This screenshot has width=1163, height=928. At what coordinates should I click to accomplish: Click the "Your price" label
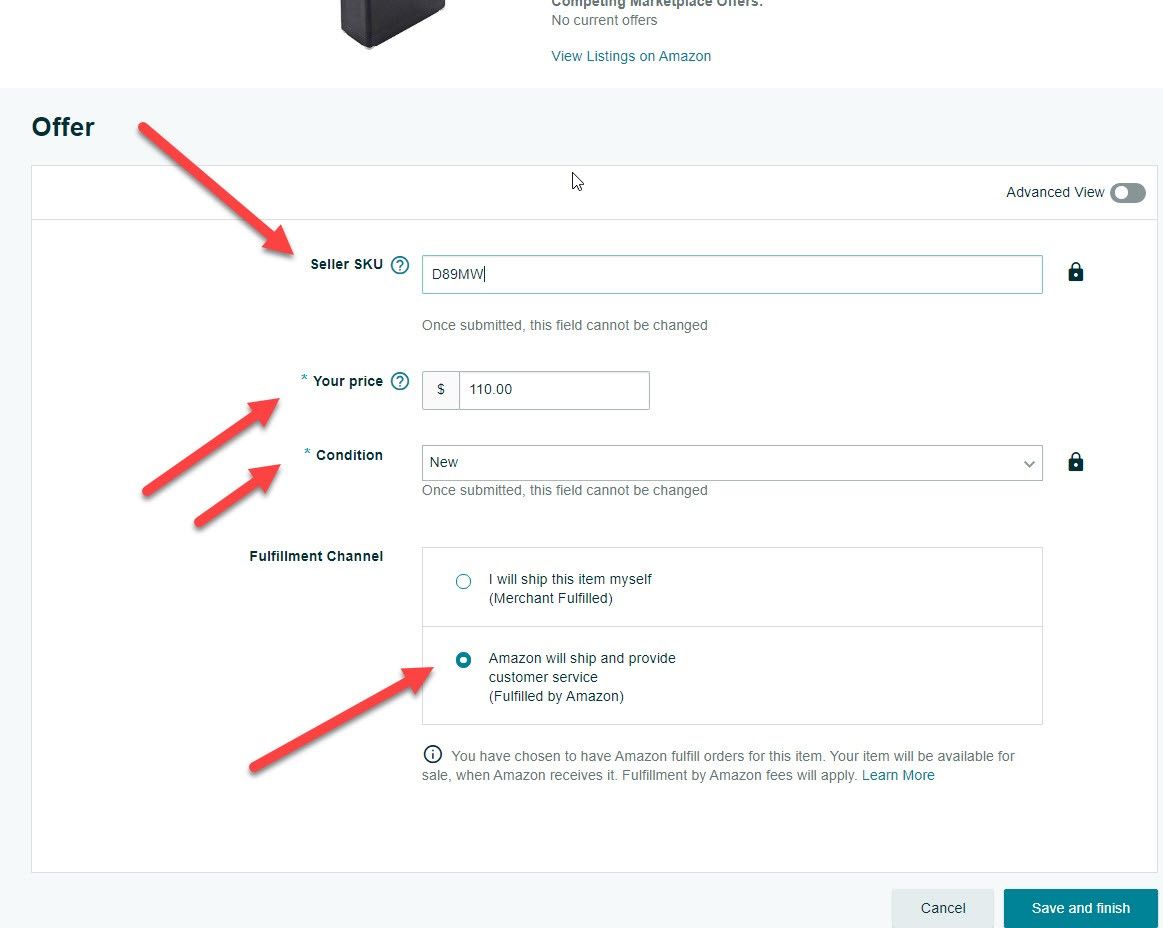point(348,381)
